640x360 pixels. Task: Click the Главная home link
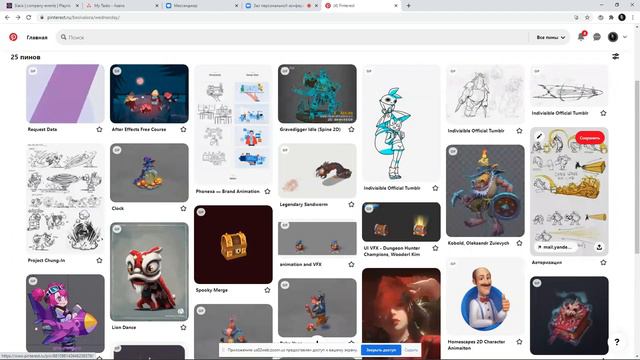(x=37, y=37)
